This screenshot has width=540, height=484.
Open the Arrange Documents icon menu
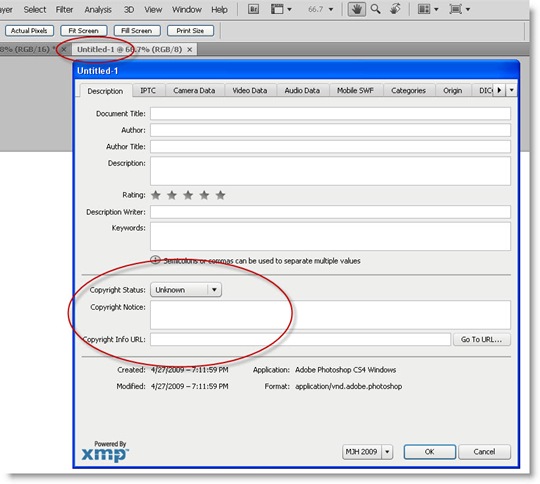tap(428, 9)
